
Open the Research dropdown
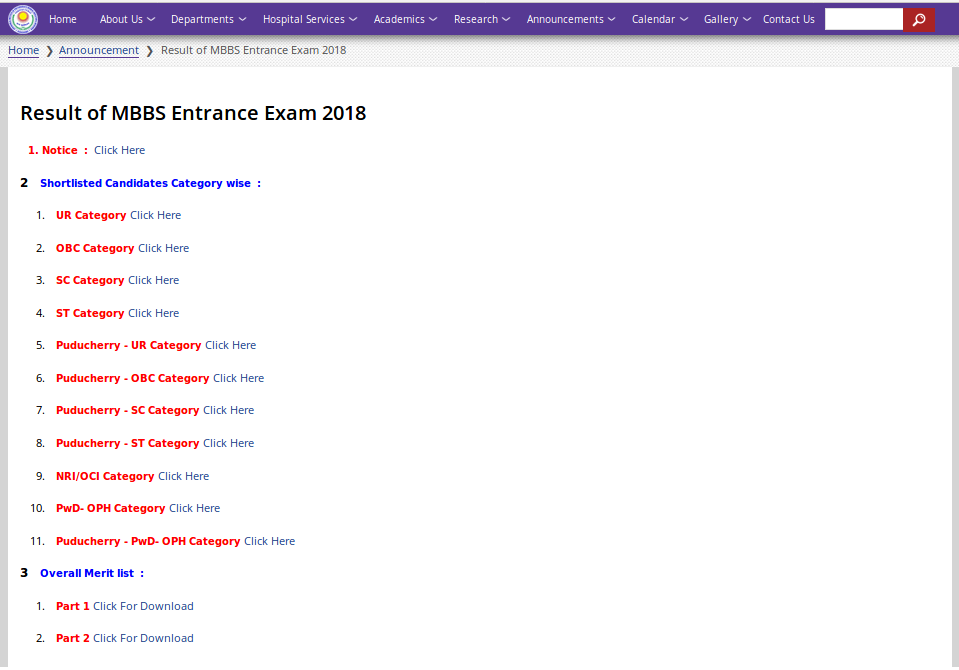point(482,20)
